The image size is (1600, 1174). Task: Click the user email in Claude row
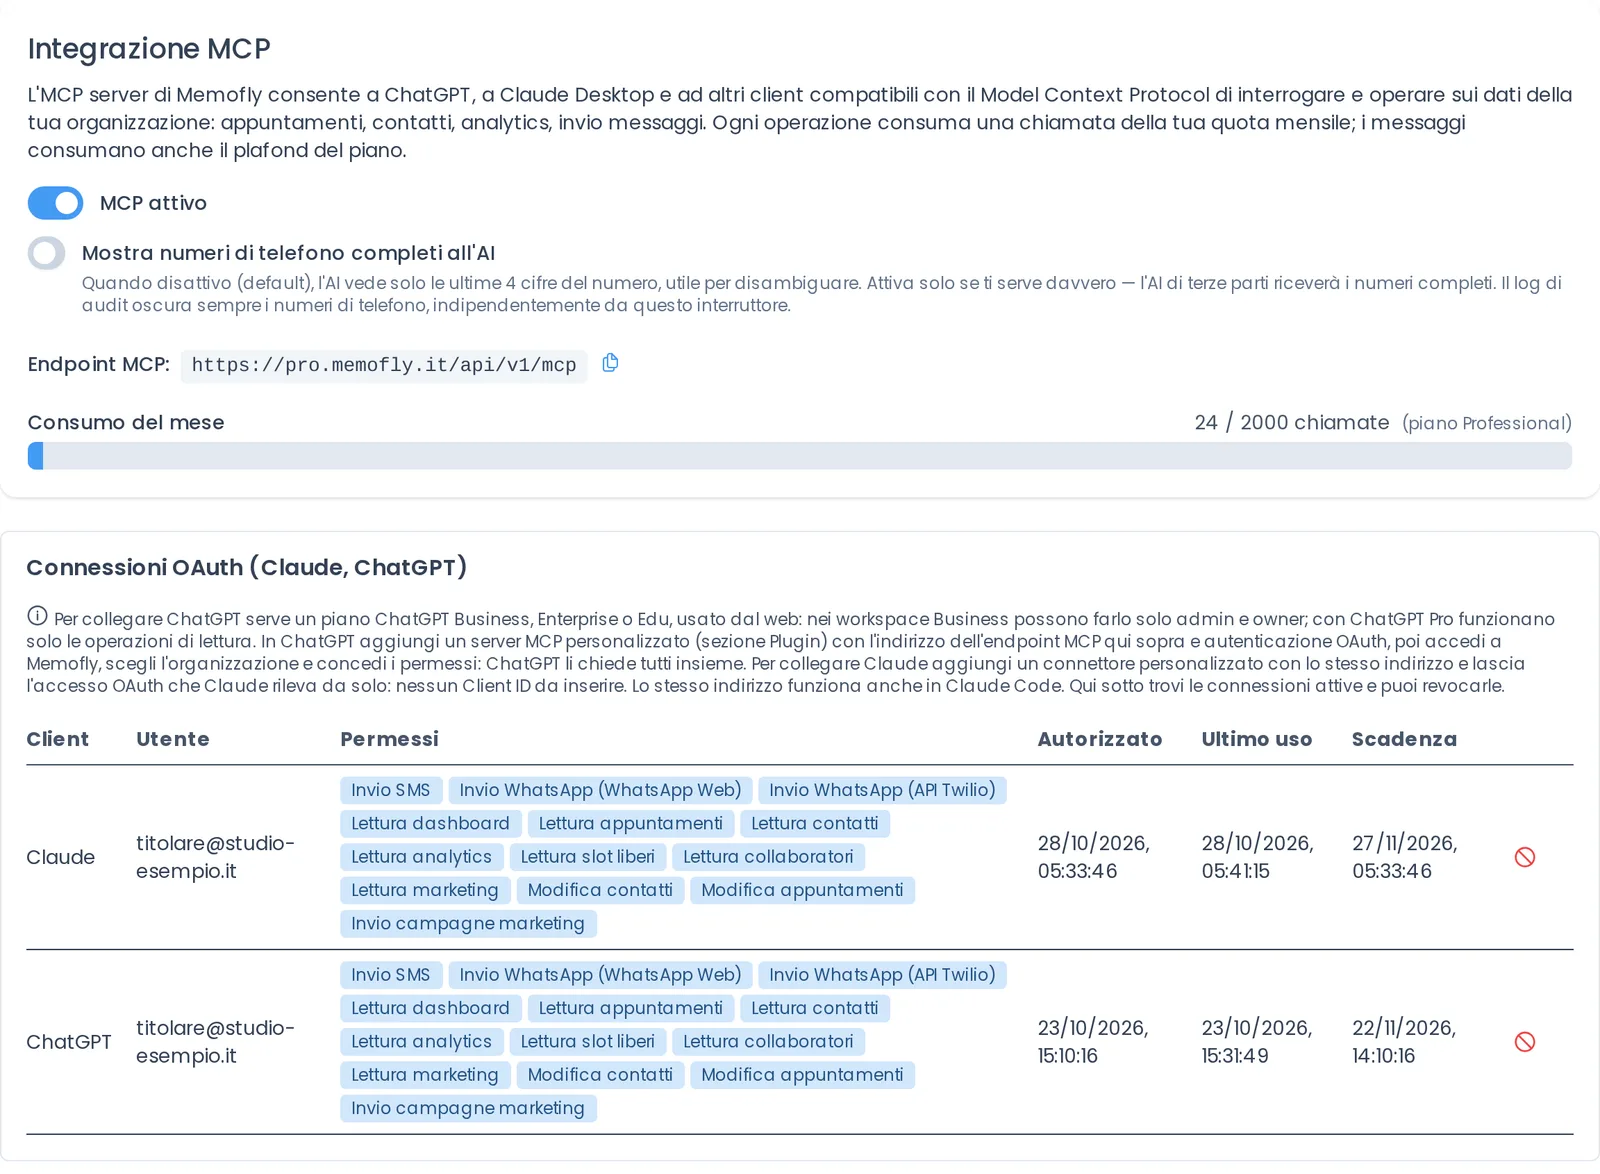point(215,857)
